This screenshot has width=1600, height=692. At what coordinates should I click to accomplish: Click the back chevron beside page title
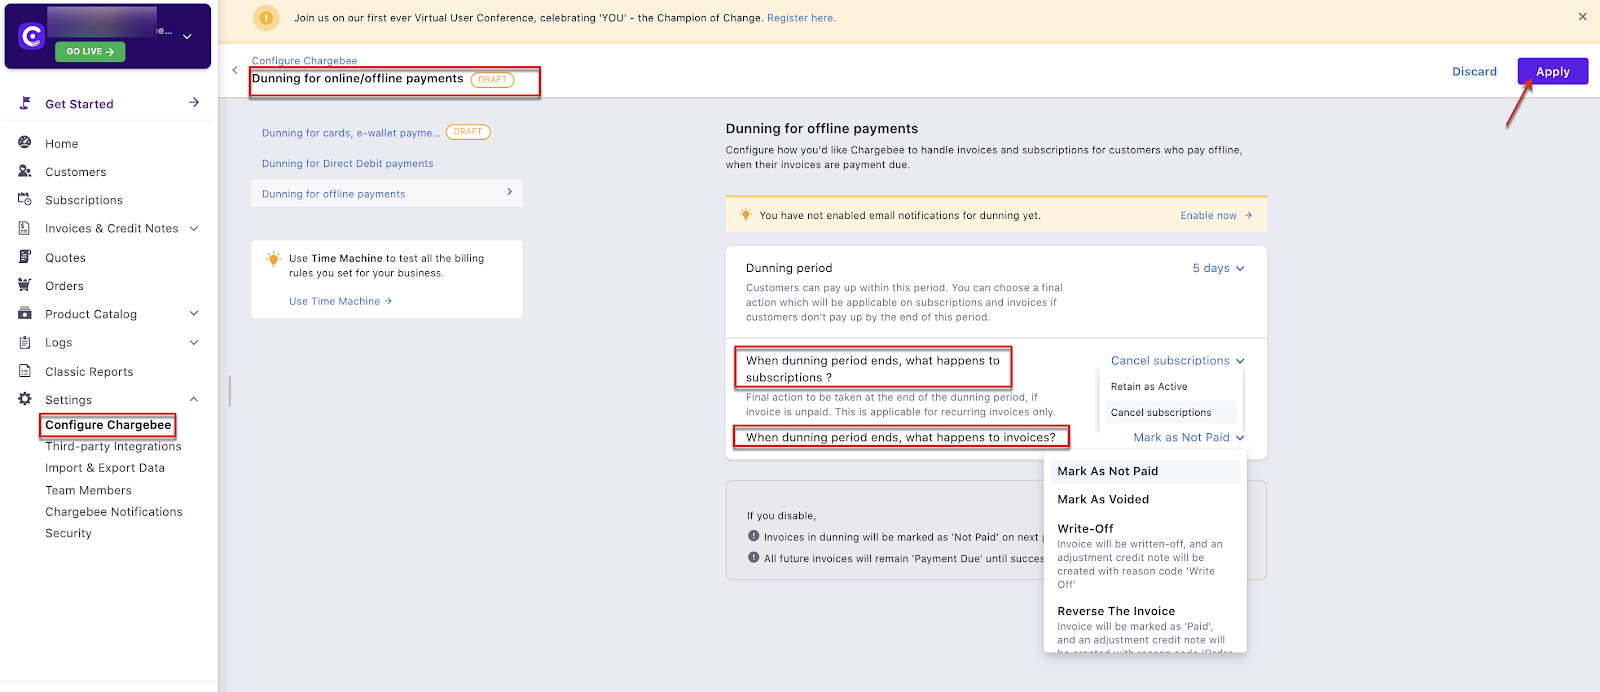coord(235,71)
